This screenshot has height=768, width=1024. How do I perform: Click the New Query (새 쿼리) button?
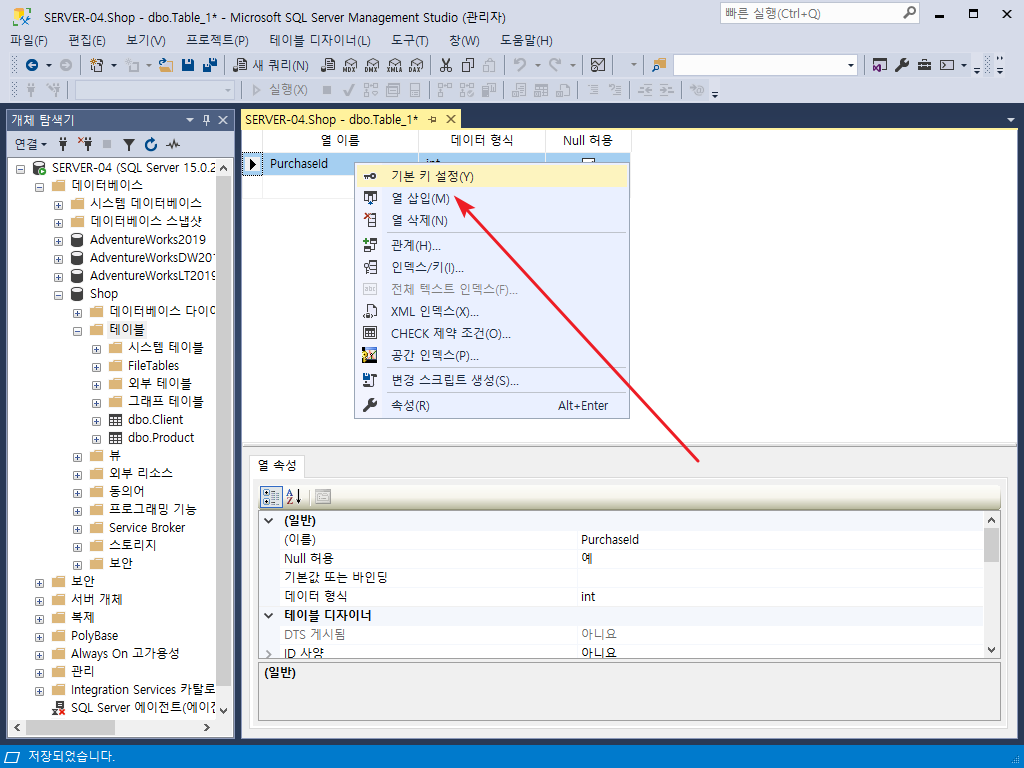[271, 65]
